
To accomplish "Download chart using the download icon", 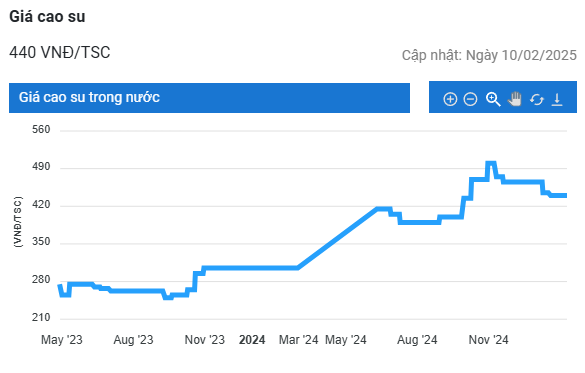I will point(557,100).
